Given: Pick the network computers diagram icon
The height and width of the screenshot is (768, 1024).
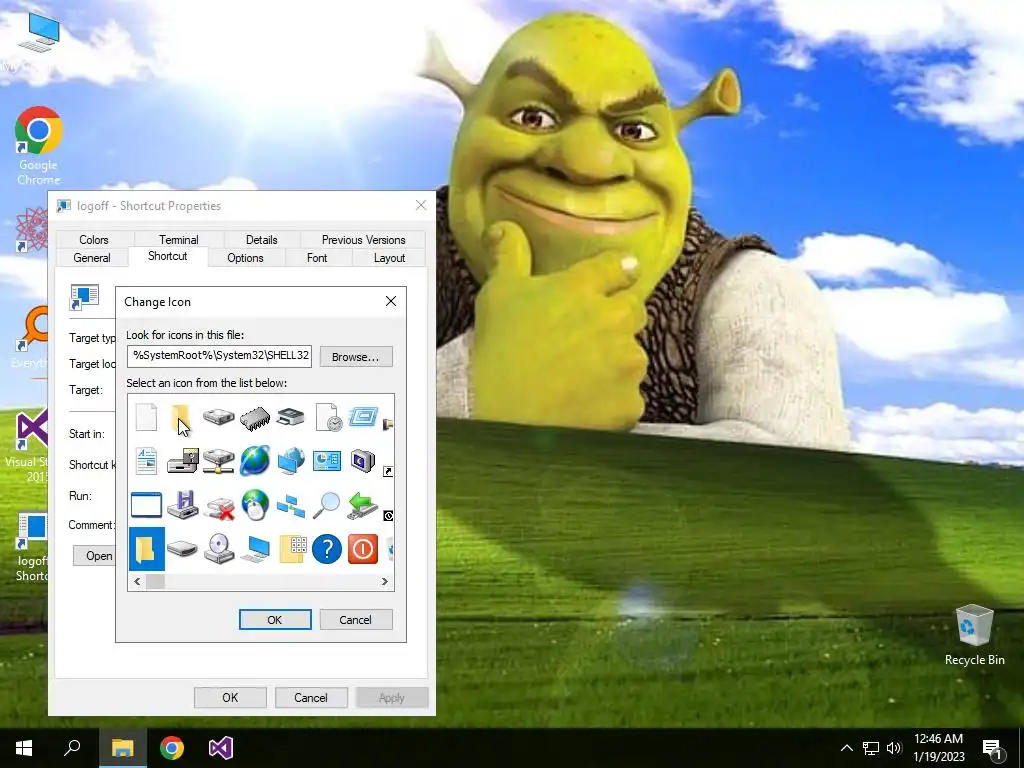Looking at the screenshot, I should pos(291,505).
